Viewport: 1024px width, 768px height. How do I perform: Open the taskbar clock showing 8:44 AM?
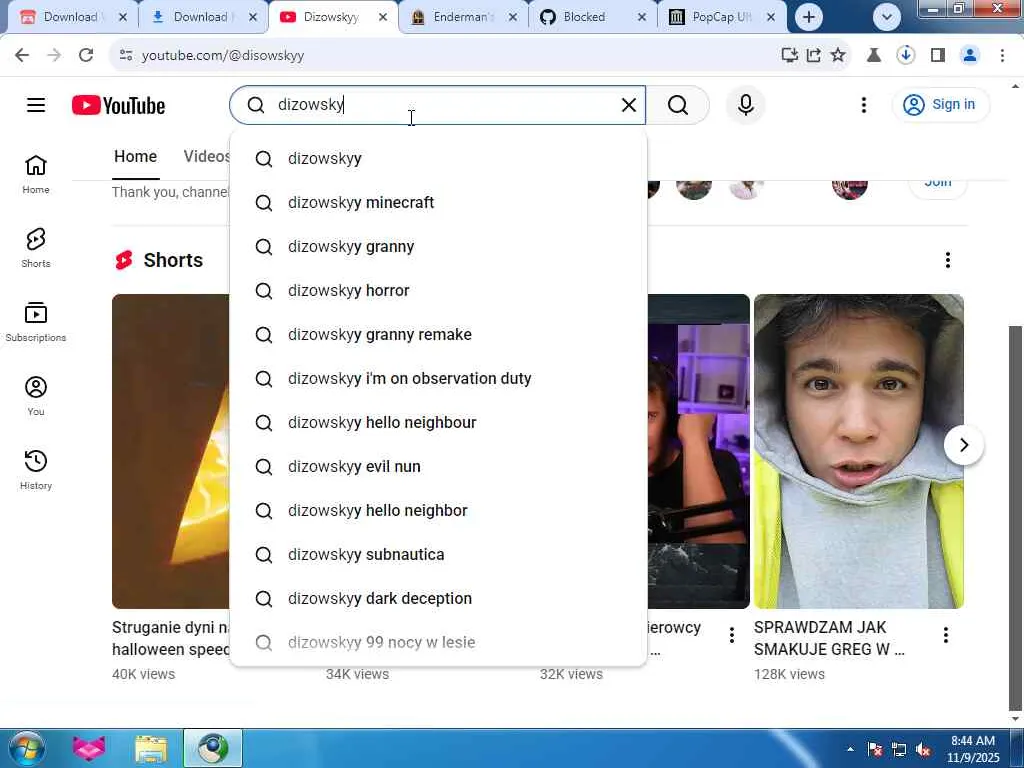(972, 748)
